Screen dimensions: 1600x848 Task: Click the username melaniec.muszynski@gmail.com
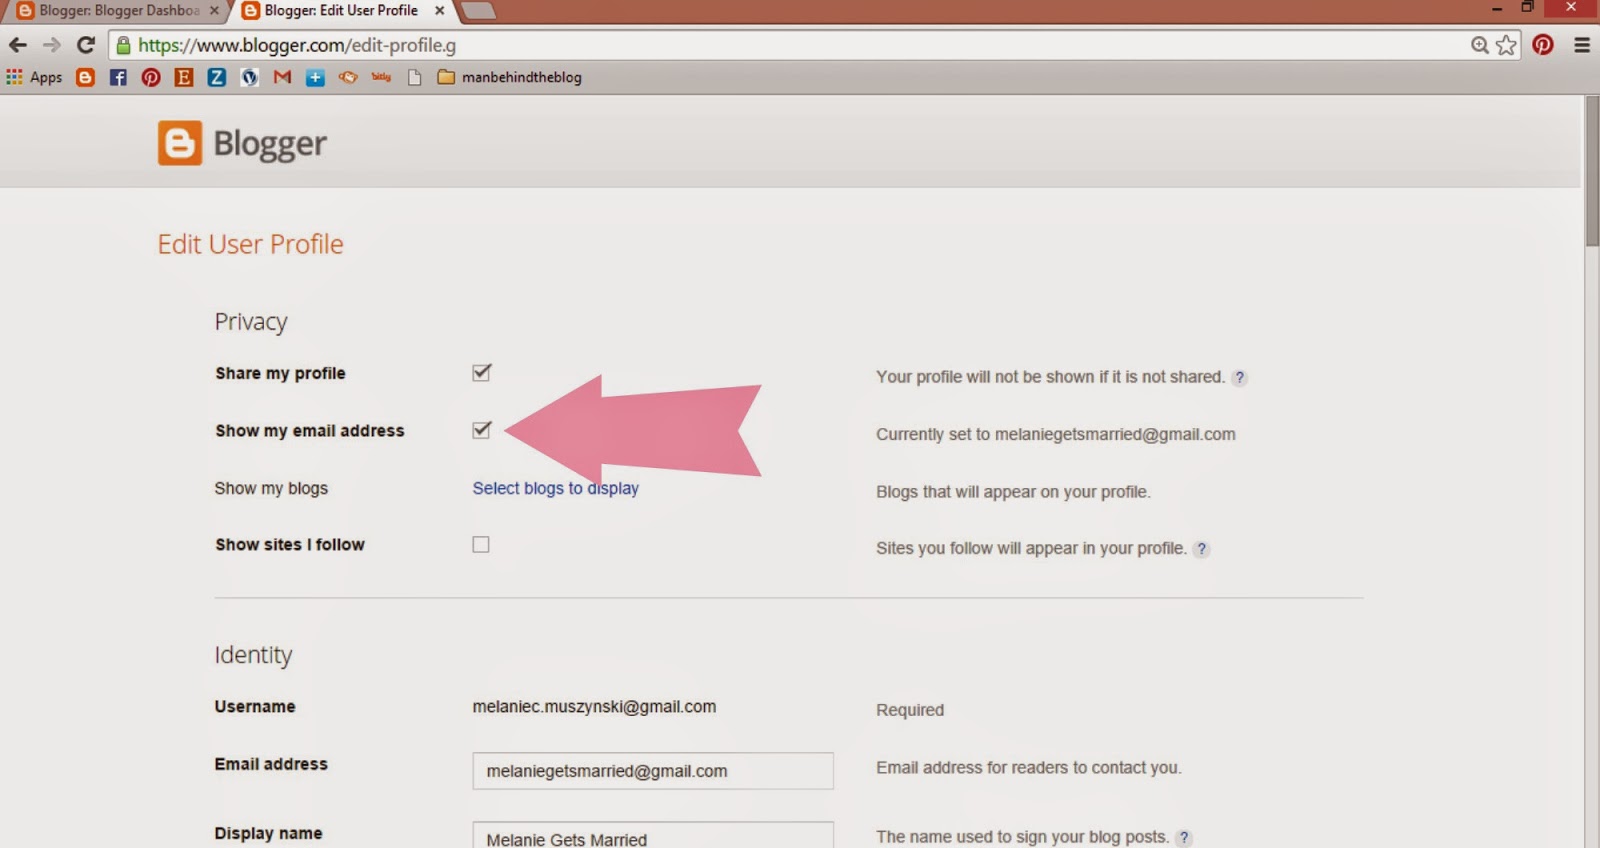click(594, 707)
